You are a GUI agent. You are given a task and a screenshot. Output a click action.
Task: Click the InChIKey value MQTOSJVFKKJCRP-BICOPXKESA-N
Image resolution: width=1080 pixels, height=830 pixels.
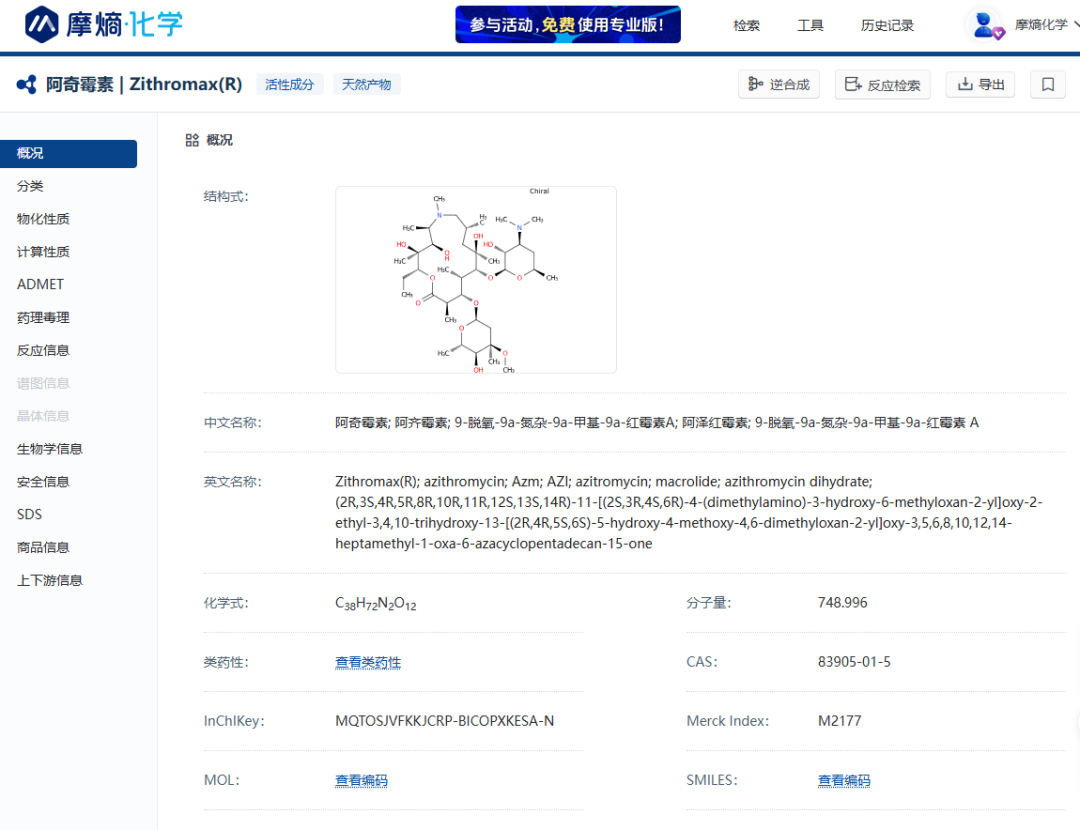(x=444, y=721)
